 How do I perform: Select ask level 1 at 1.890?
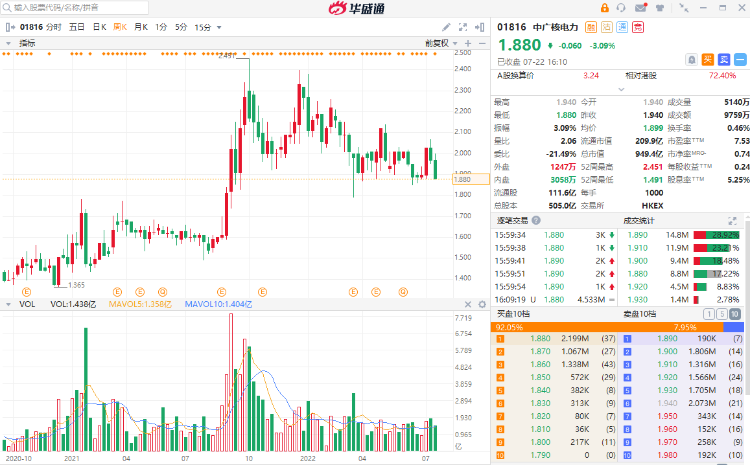[682, 338]
